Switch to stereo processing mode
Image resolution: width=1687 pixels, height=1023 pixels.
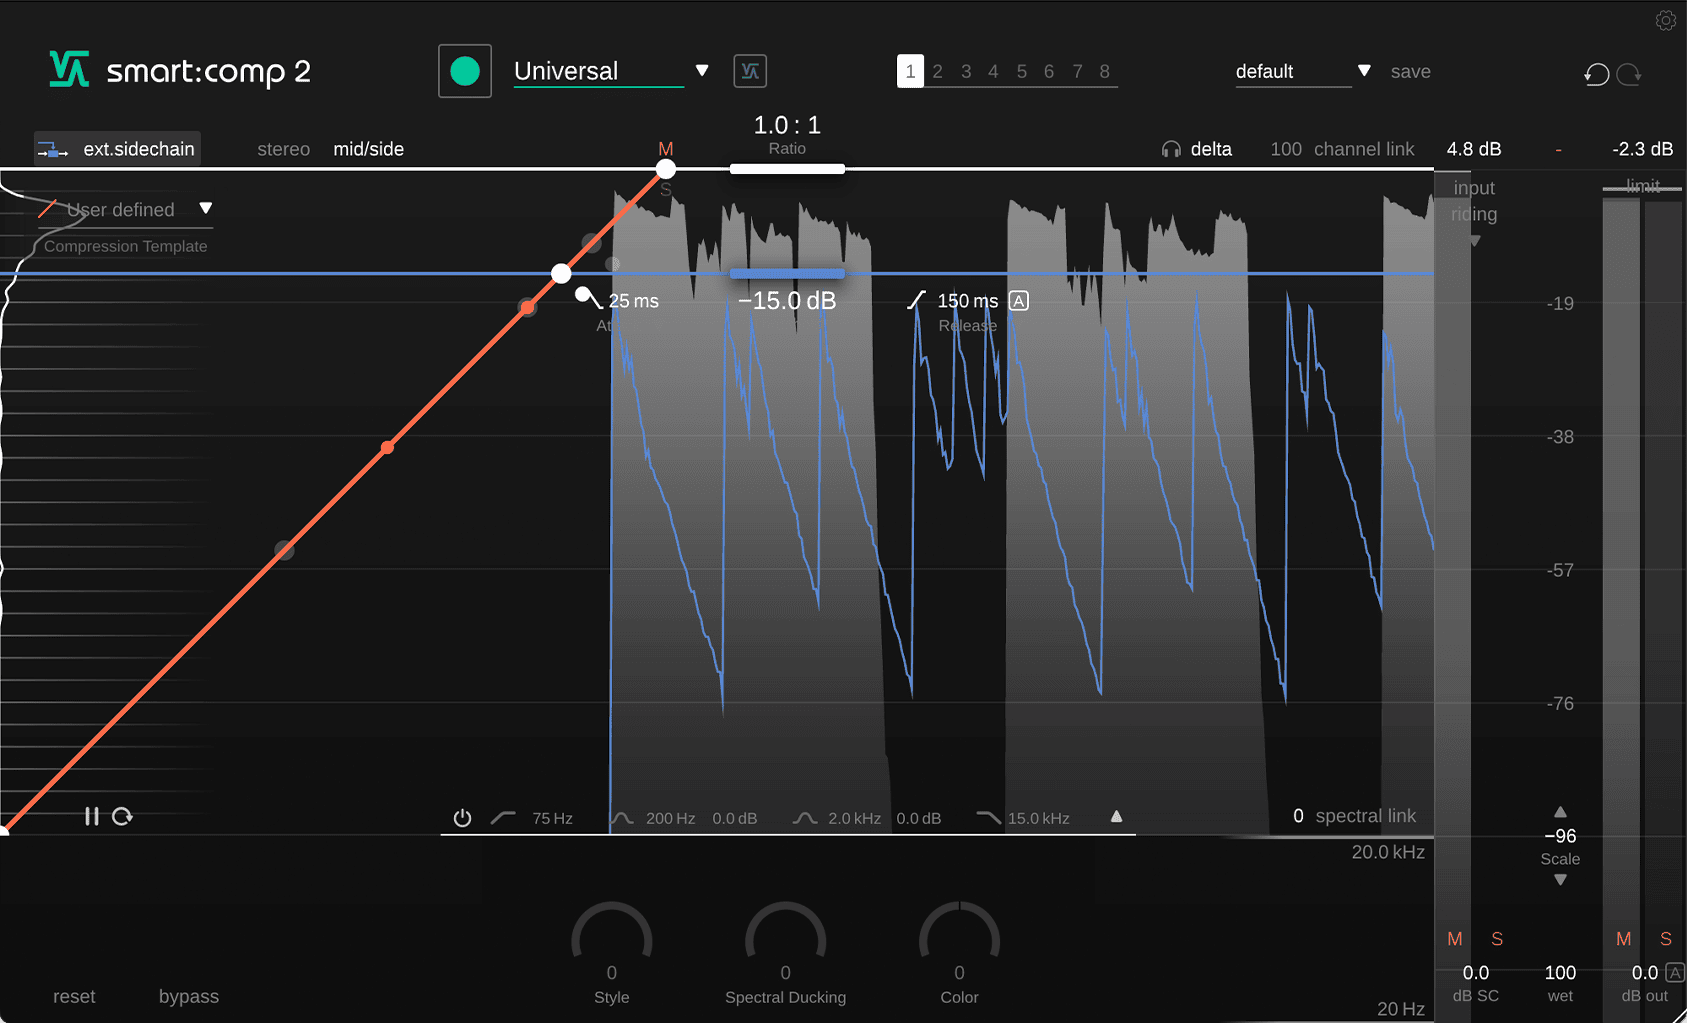(284, 149)
